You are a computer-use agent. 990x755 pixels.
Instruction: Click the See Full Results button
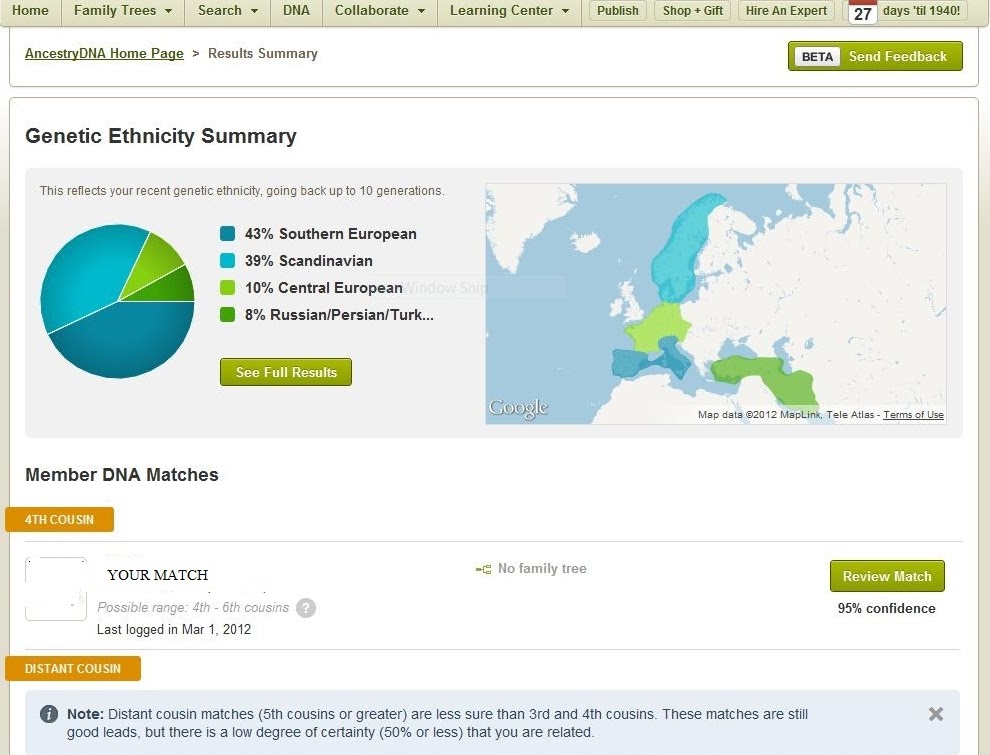pyautogui.click(x=286, y=372)
